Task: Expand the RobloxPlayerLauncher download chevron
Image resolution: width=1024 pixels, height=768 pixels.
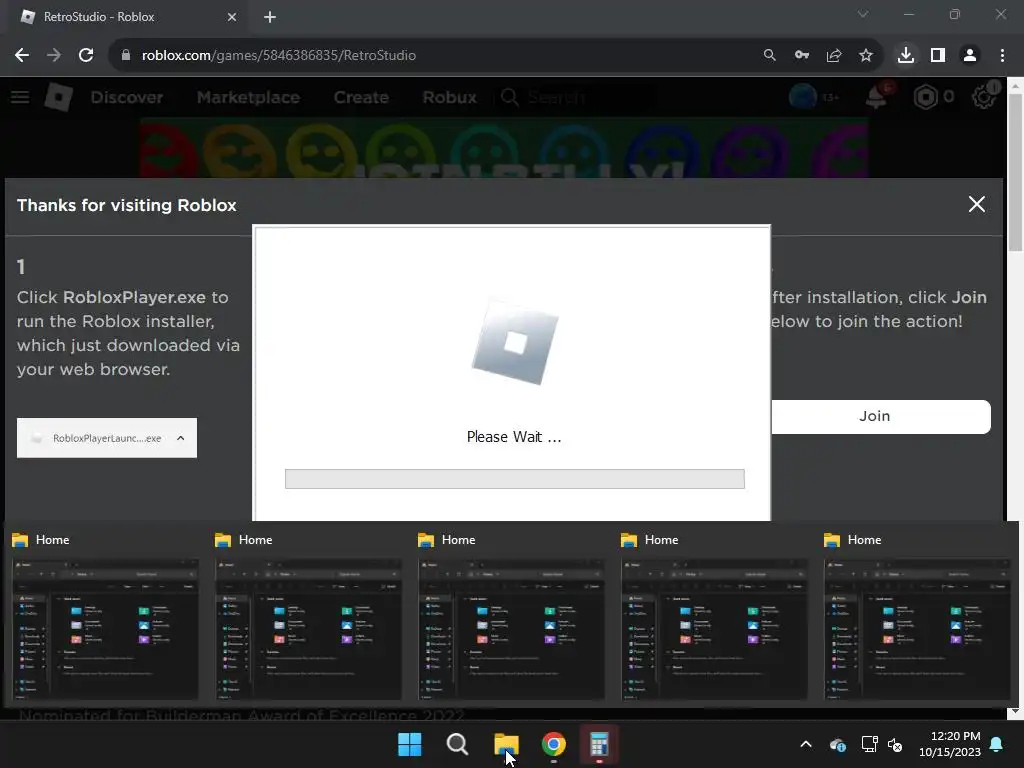Action: click(181, 438)
